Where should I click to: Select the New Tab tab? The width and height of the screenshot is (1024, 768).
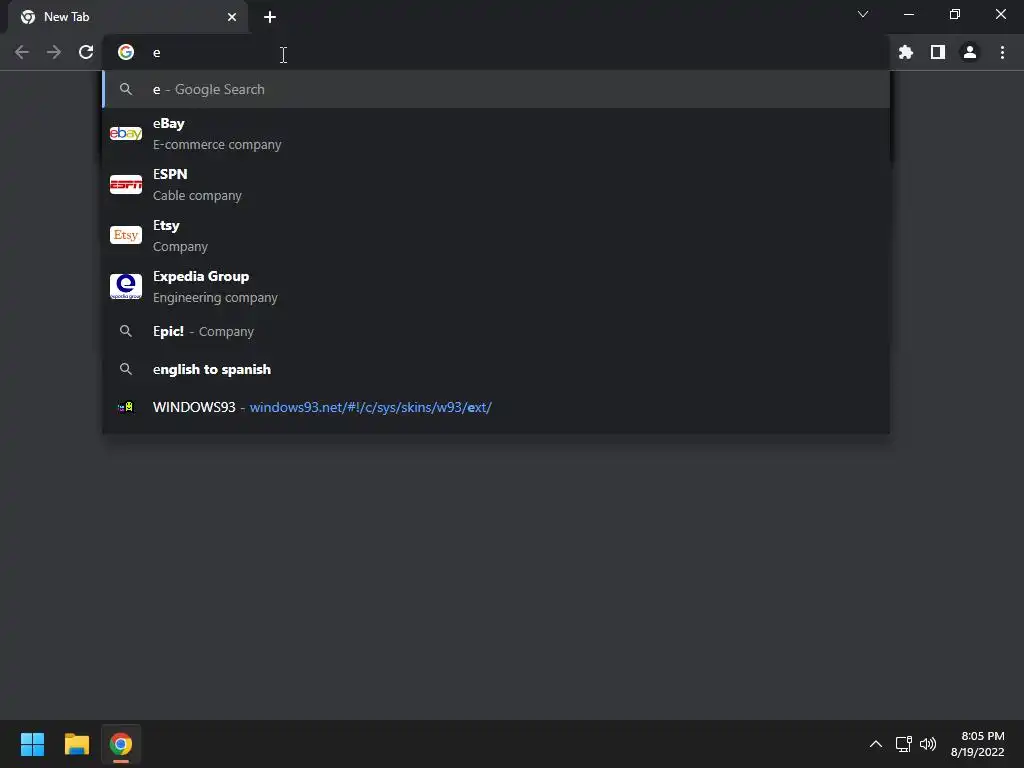[128, 17]
